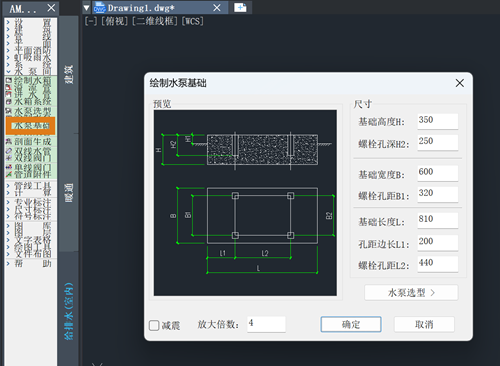Select the highlighted 水泵基础 sidebar command
This screenshot has height=366, width=500.
click(30, 126)
